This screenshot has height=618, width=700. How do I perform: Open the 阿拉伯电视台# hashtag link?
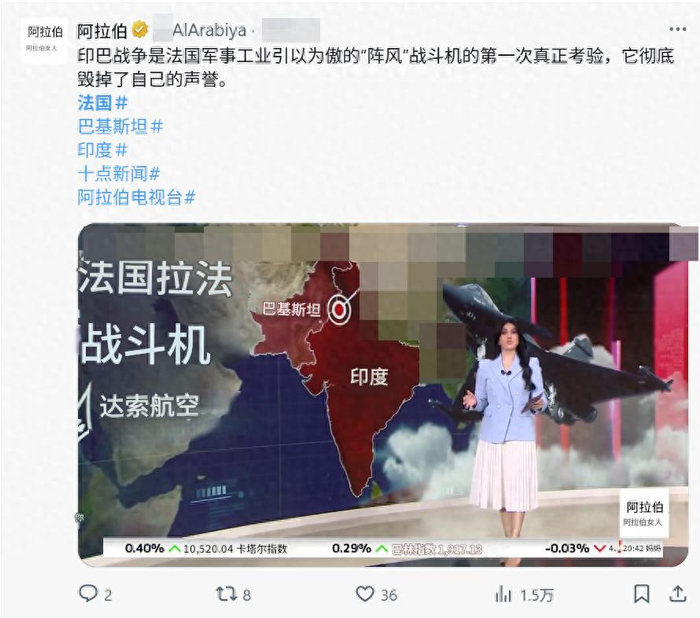click(x=137, y=197)
